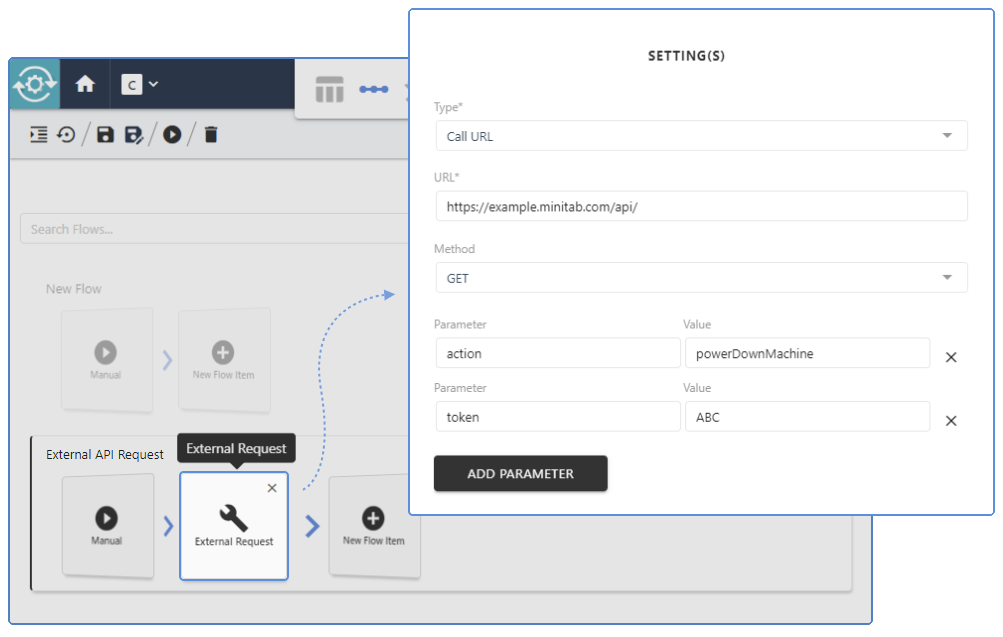The width and height of the screenshot is (1003, 637).
Task: Click the flow connector dots icon
Action: click(x=373, y=89)
